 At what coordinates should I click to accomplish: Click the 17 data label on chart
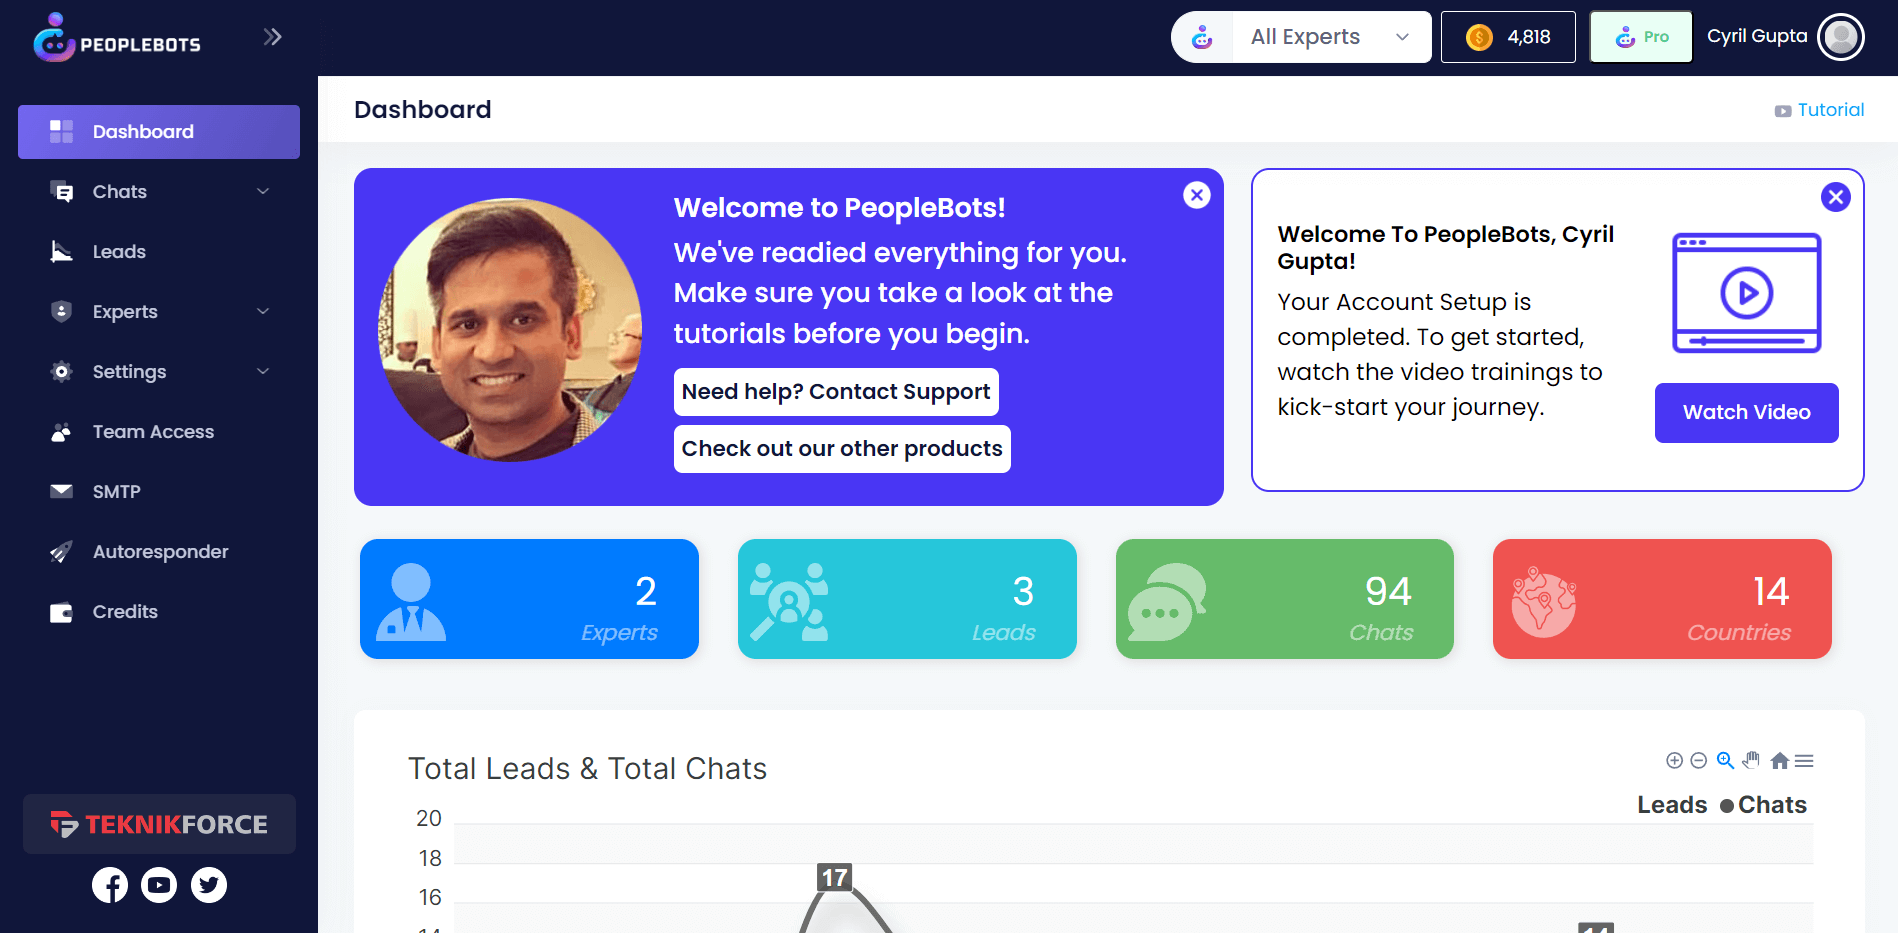tap(834, 877)
